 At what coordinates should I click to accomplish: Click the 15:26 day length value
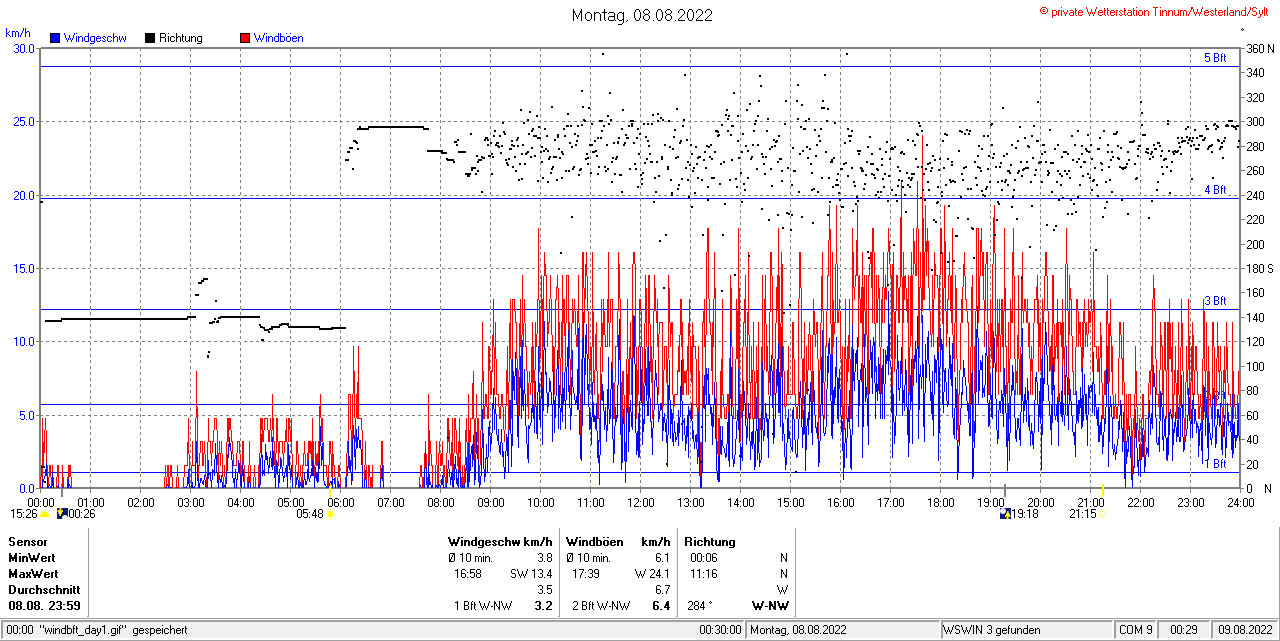[x=24, y=514]
